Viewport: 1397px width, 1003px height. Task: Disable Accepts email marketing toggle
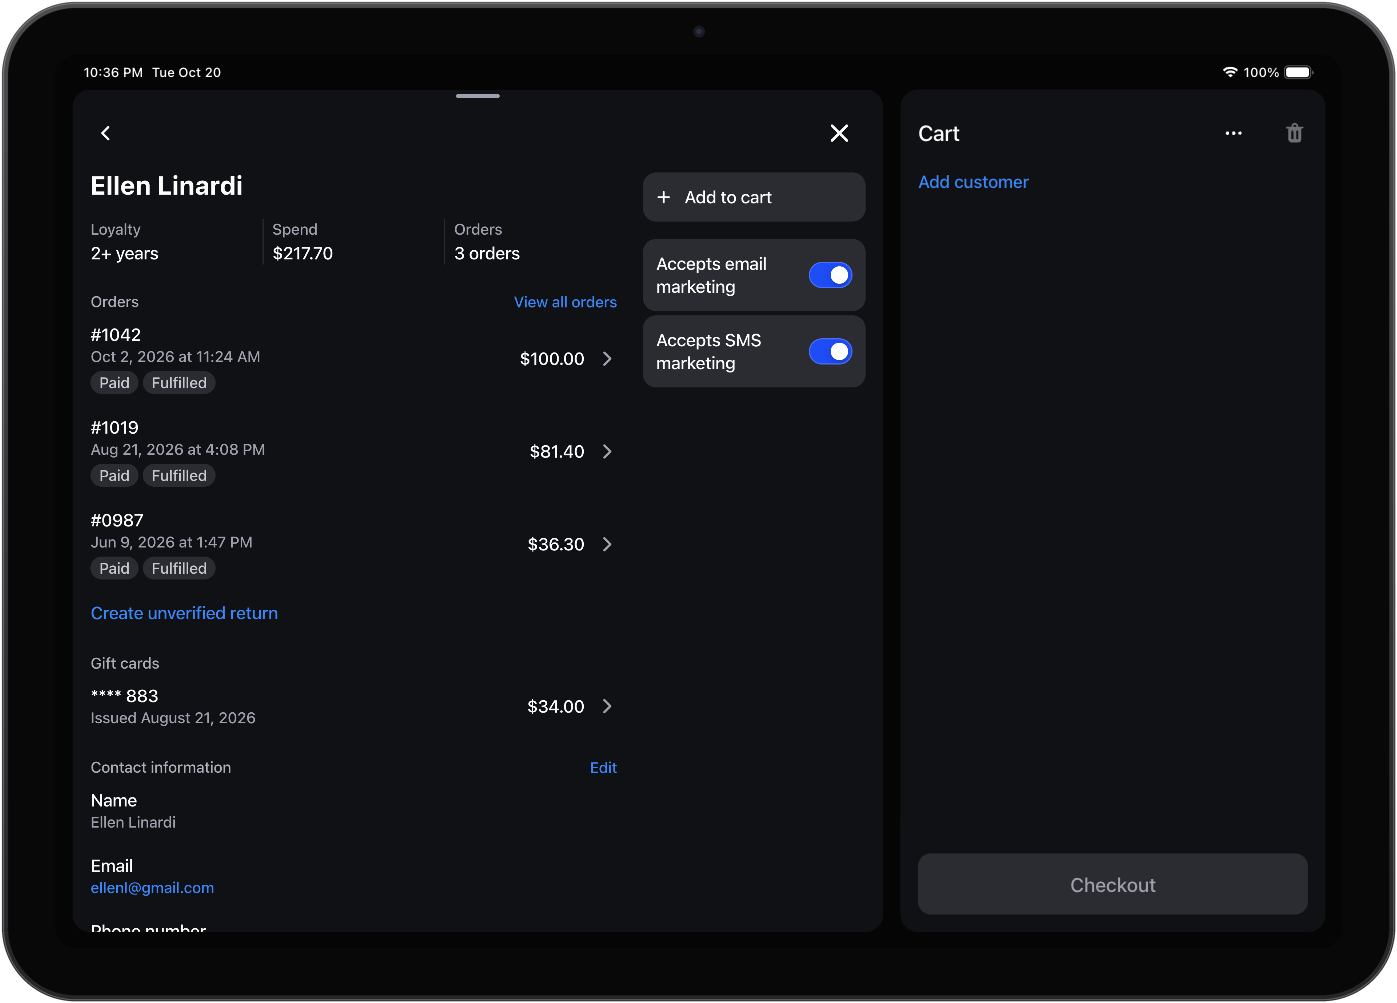pyautogui.click(x=830, y=275)
